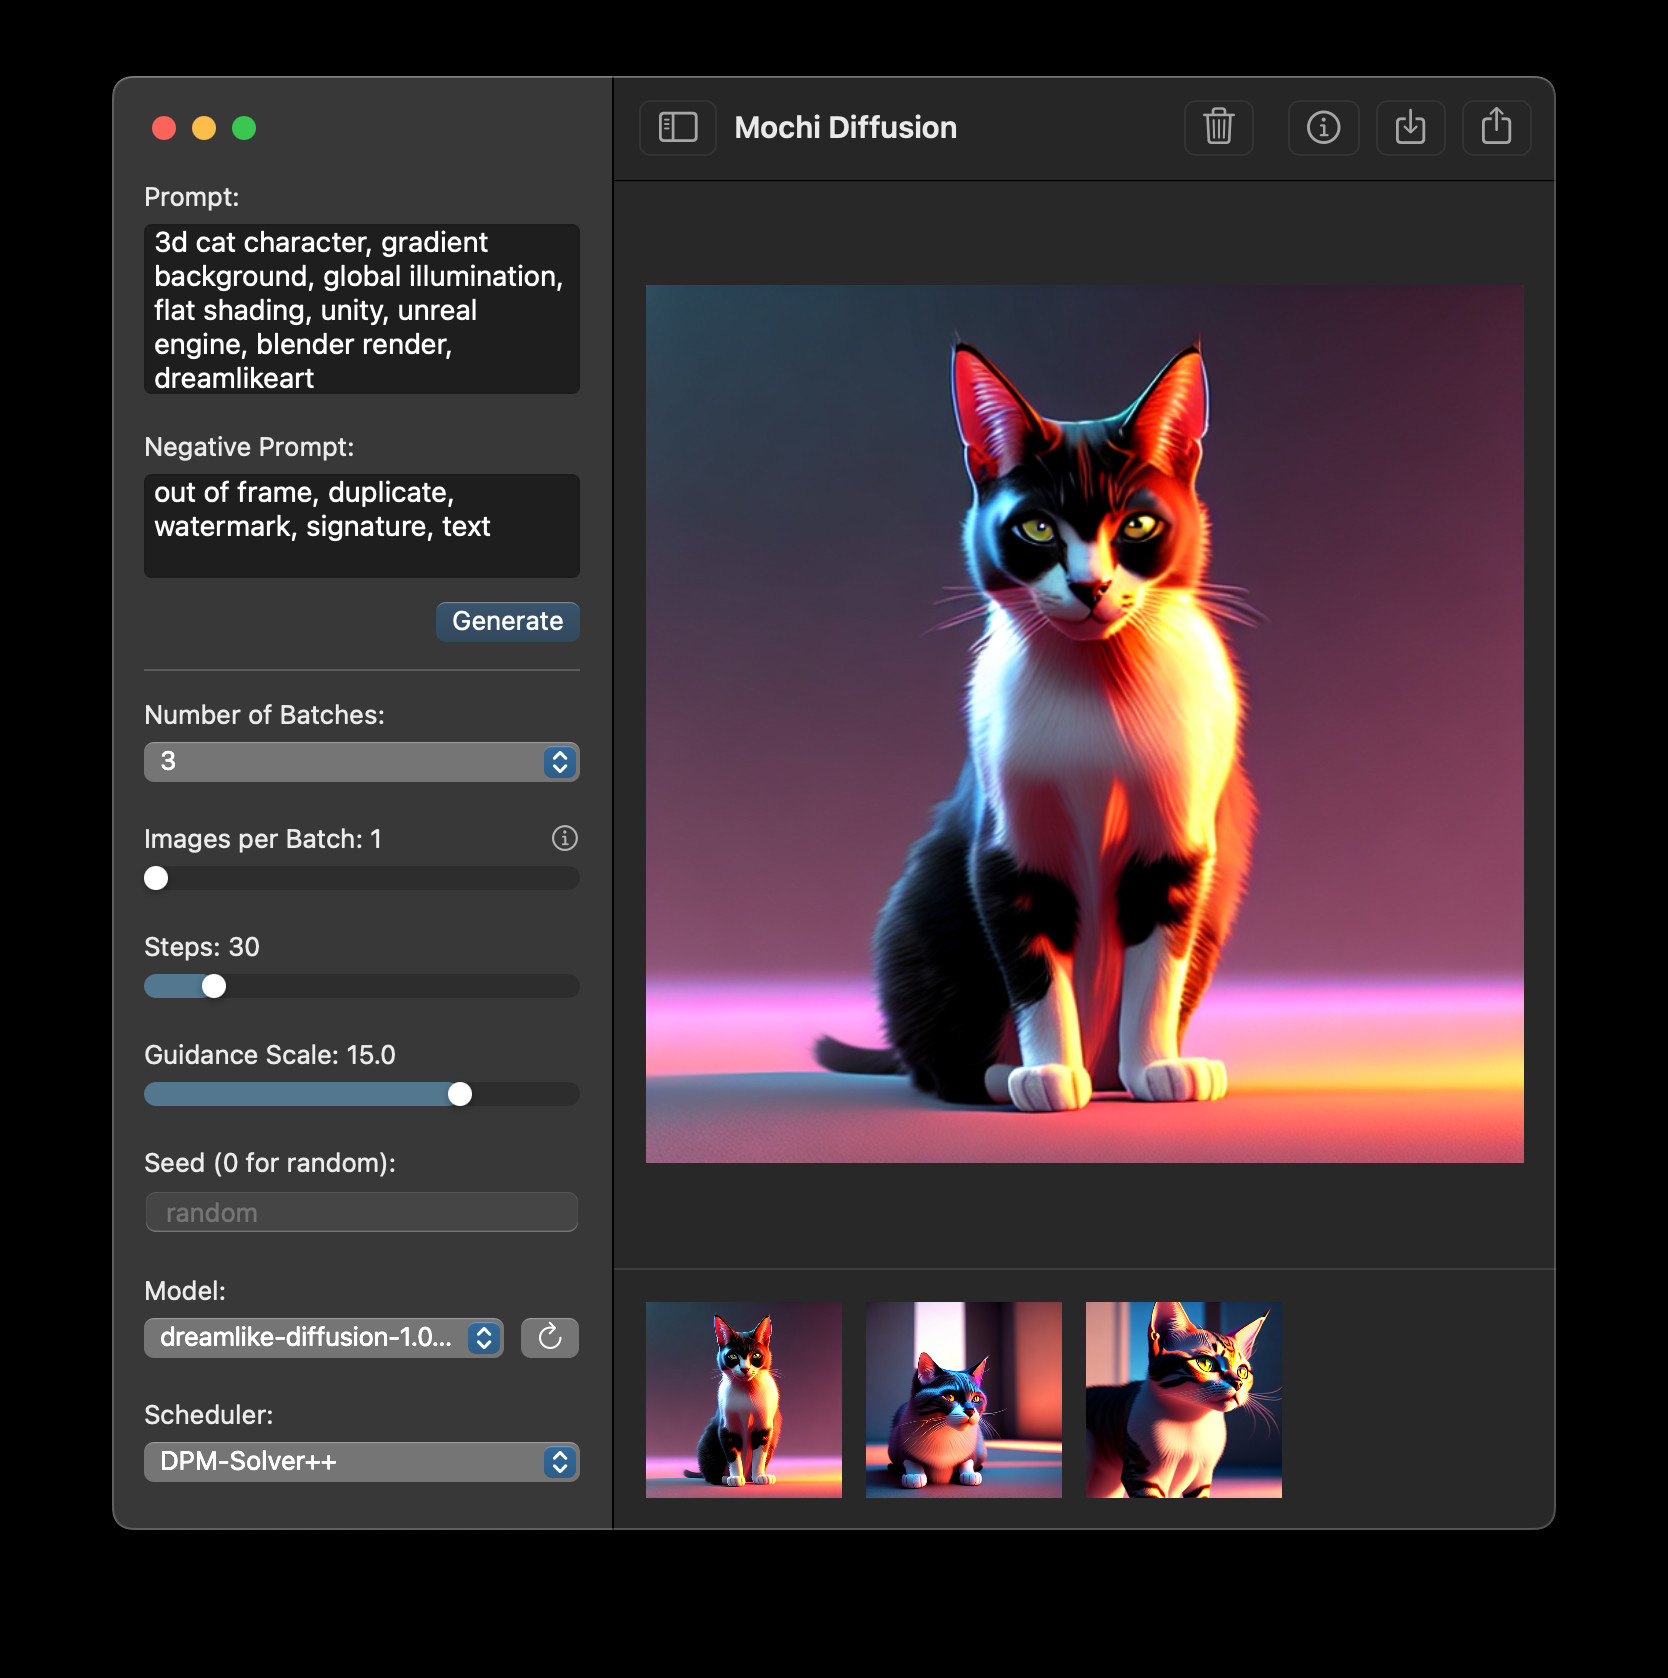Viewport: 1668px width, 1678px height.
Task: Open the Number of Batches dropdown
Action: tap(362, 761)
